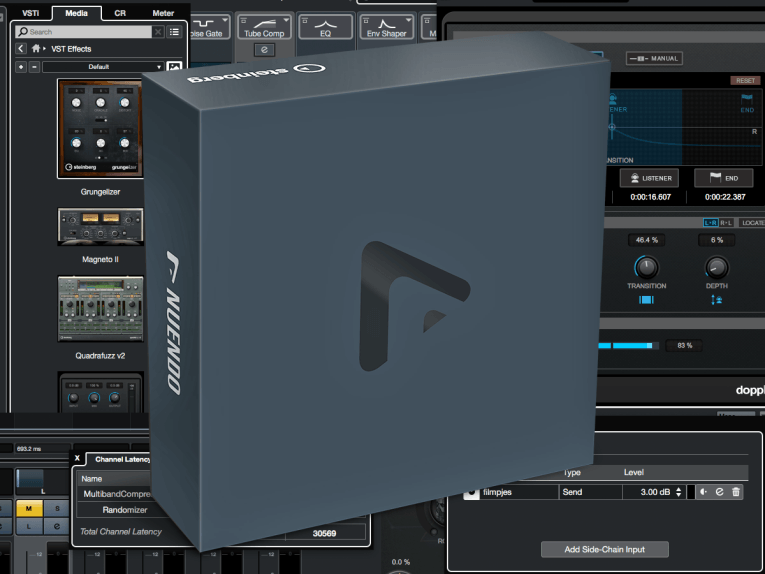Click the 30569 total latency value
Image resolution: width=765 pixels, height=574 pixels.
pos(324,534)
